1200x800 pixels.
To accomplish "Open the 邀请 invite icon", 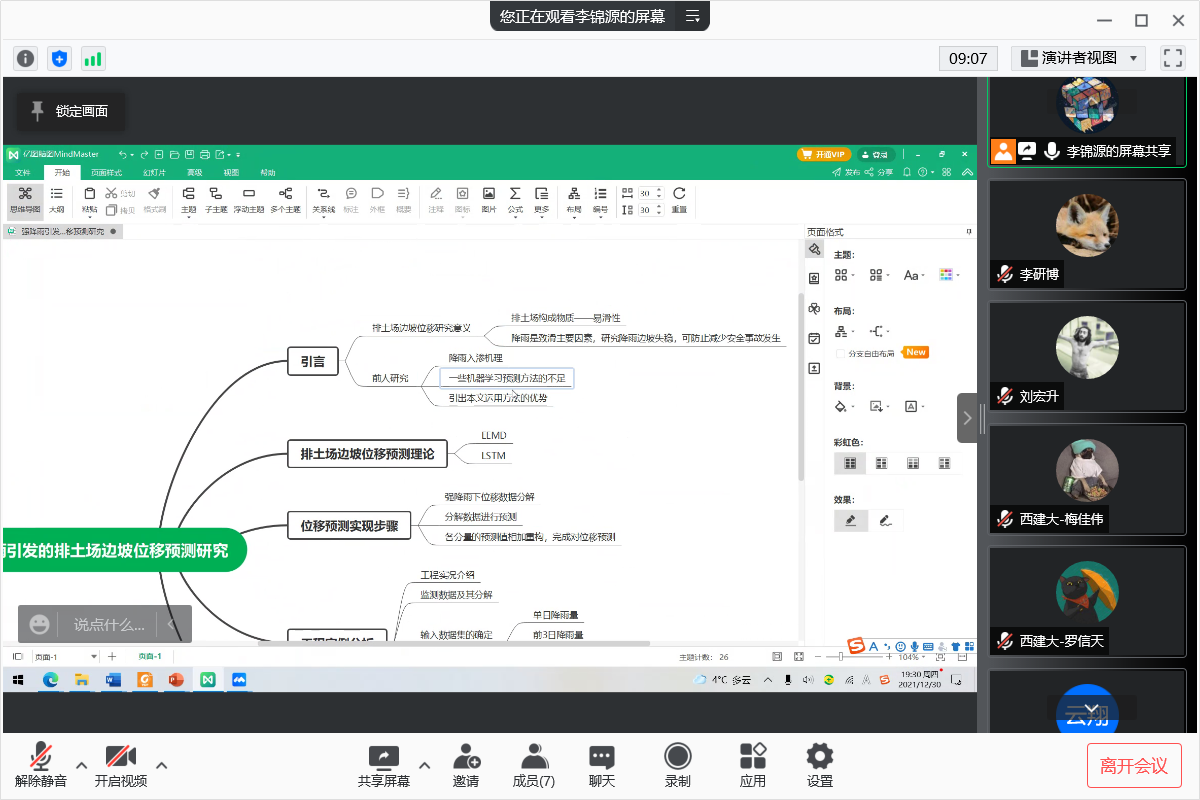I will click(x=466, y=765).
